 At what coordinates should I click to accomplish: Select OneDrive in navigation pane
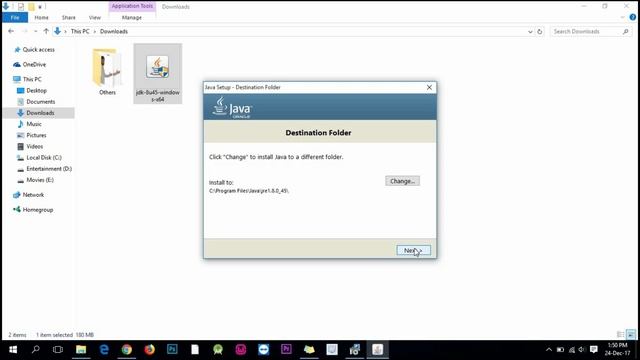pos(34,64)
